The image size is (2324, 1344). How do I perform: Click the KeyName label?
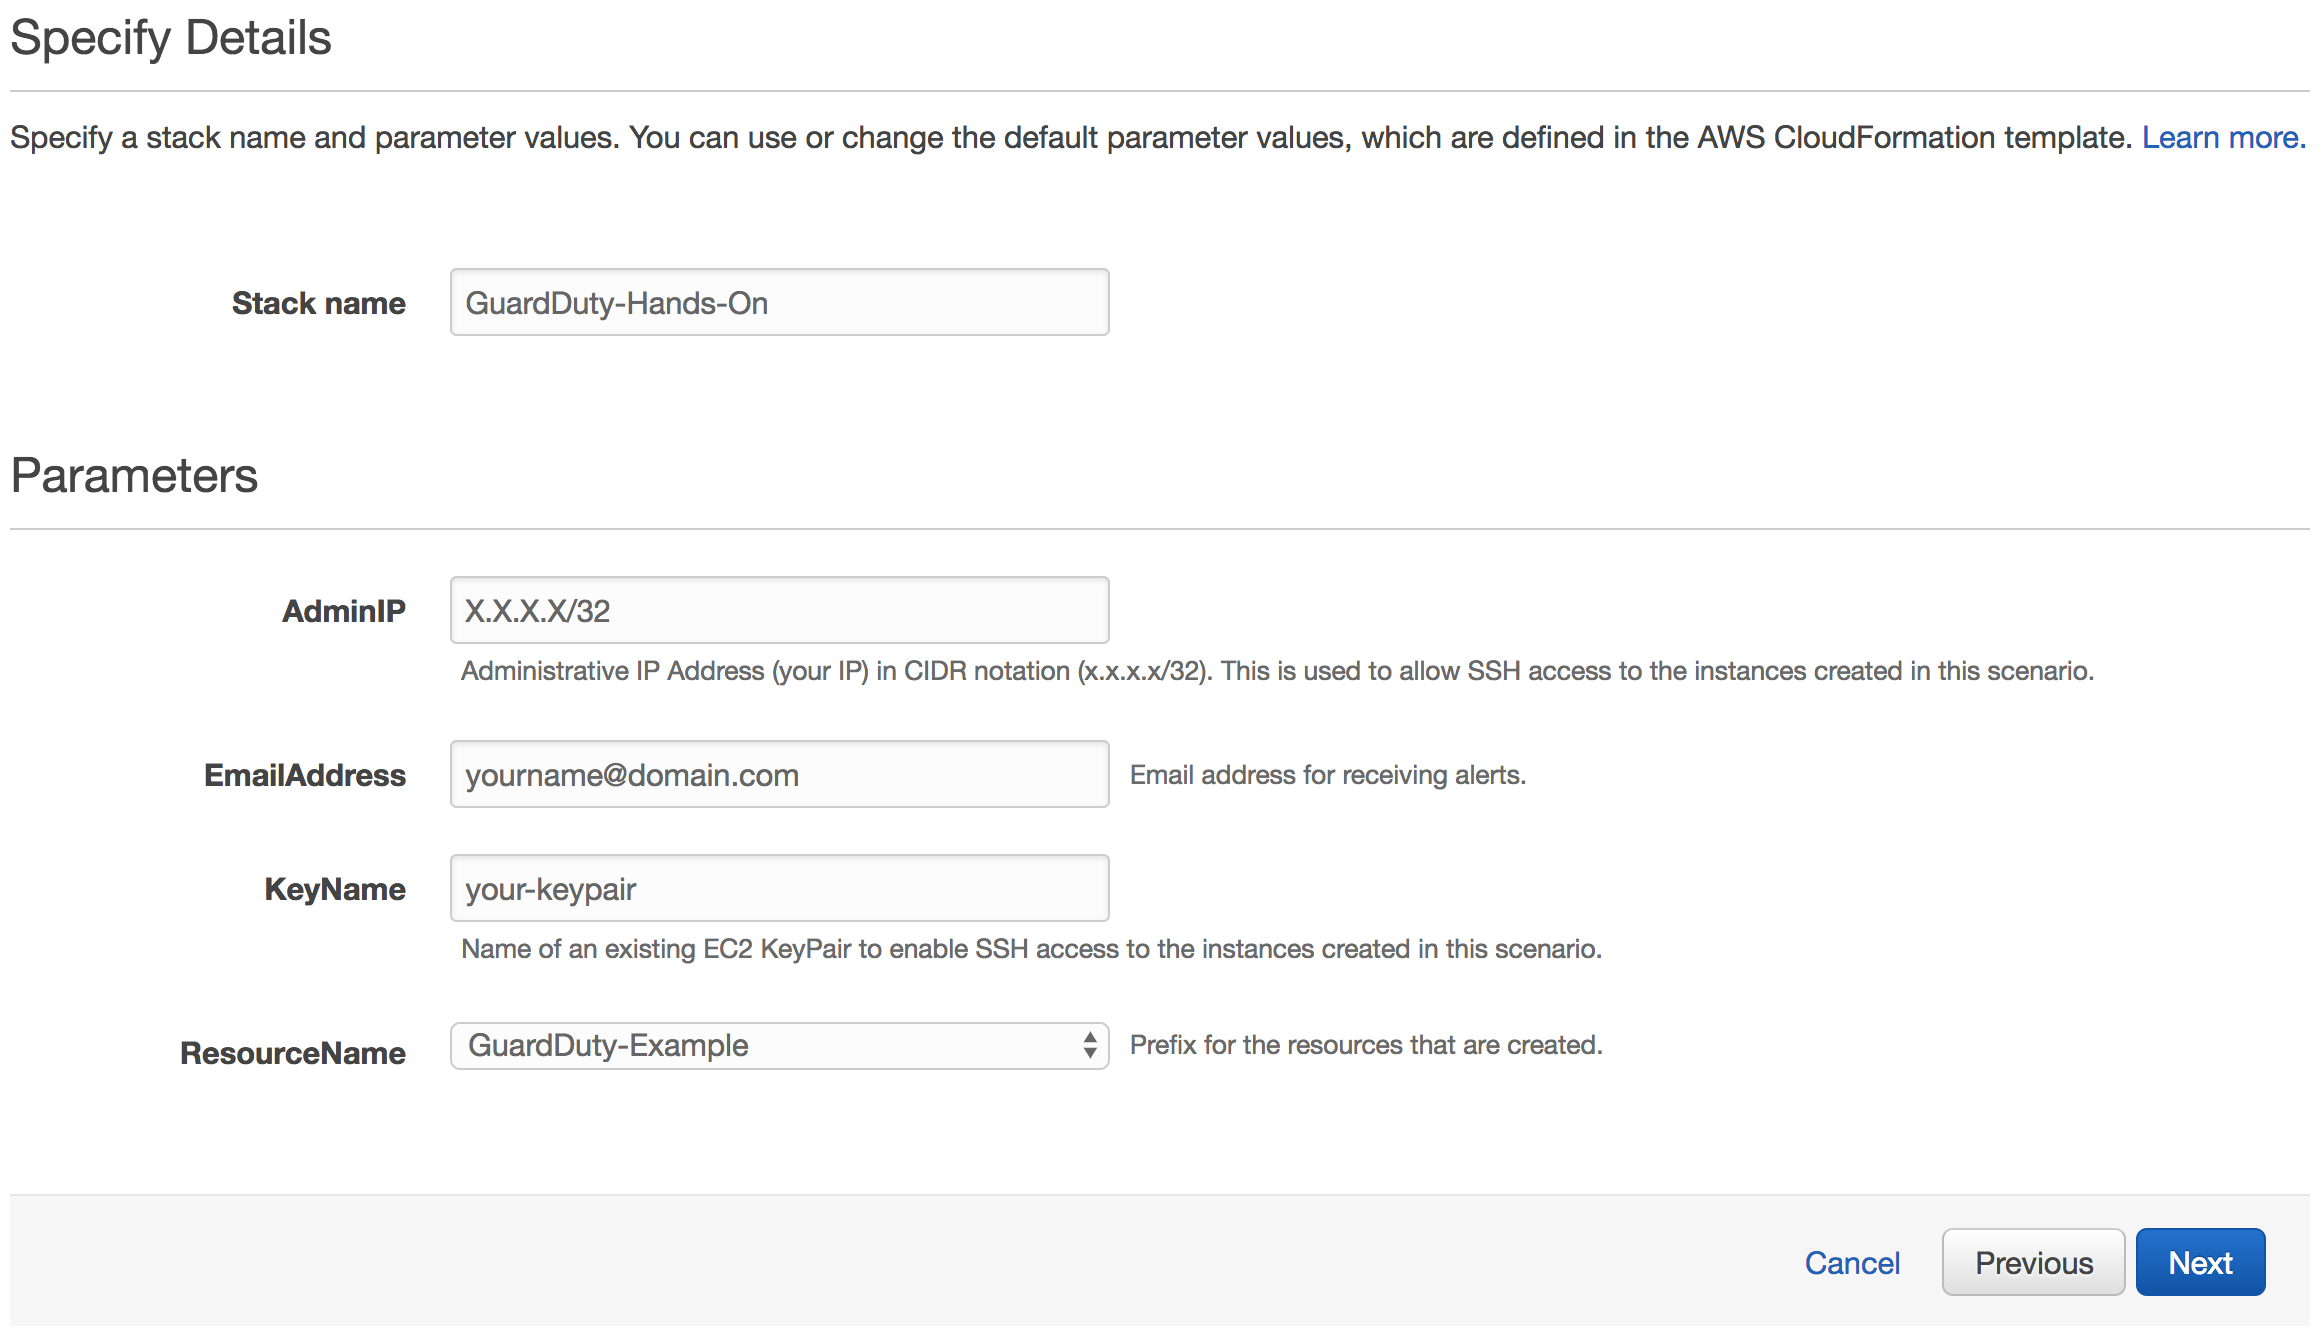335,889
